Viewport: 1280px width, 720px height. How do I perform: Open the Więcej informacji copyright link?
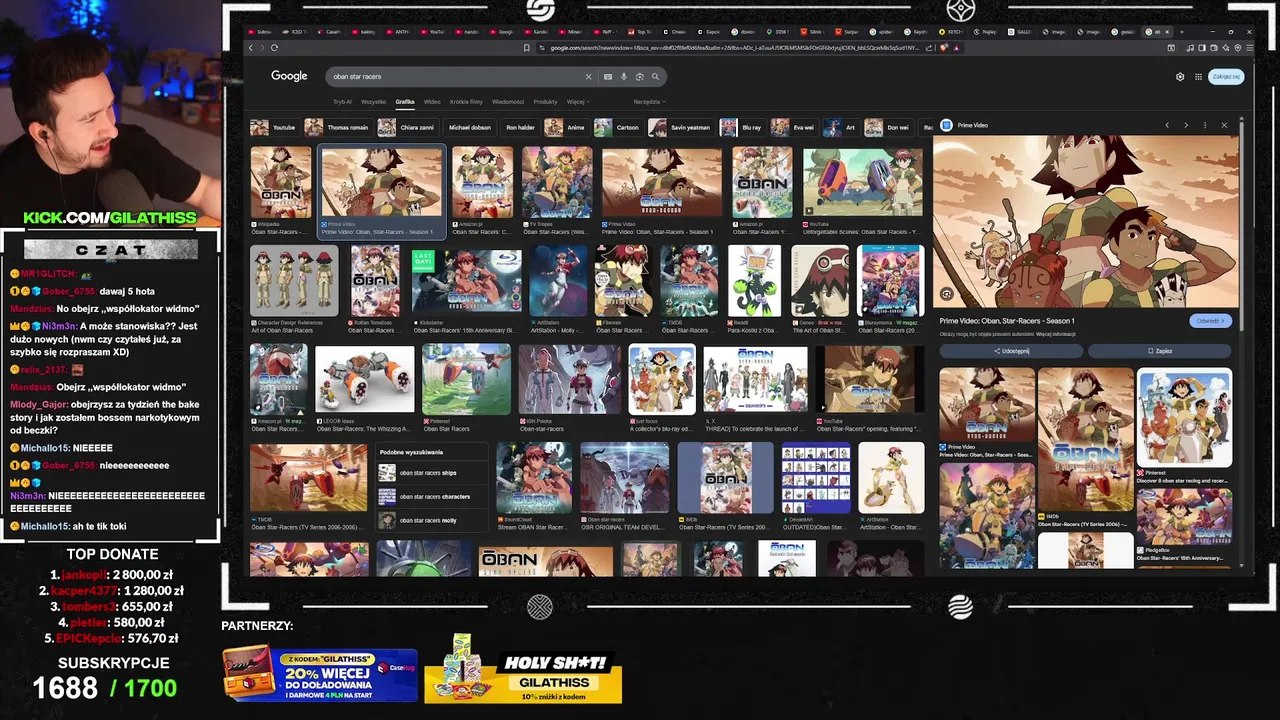click(x=1055, y=333)
